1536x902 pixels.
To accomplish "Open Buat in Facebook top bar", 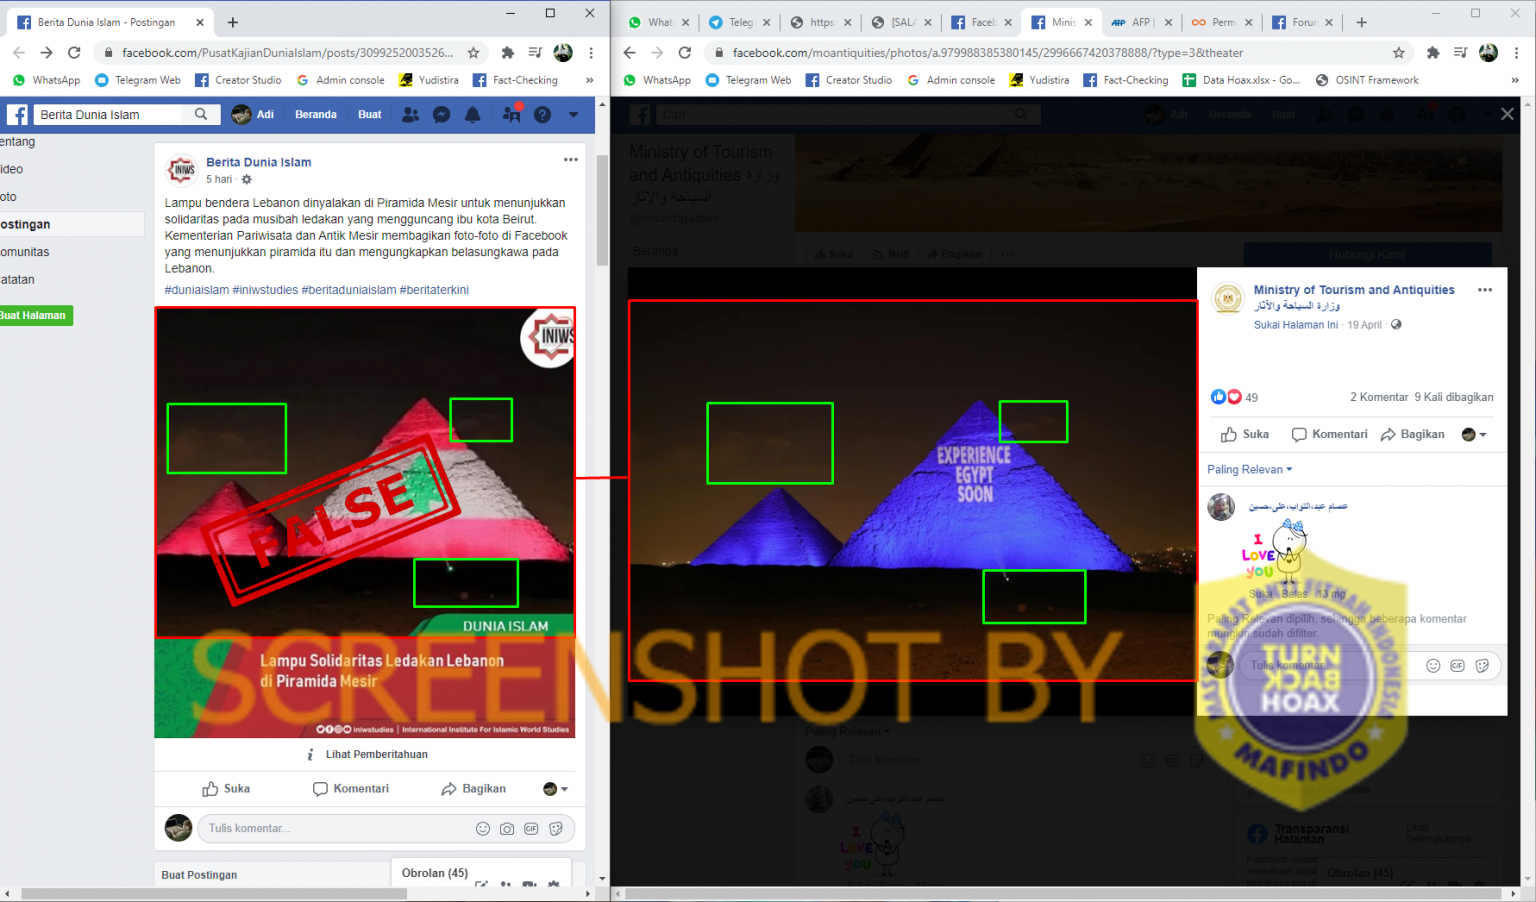I will pyautogui.click(x=370, y=115).
